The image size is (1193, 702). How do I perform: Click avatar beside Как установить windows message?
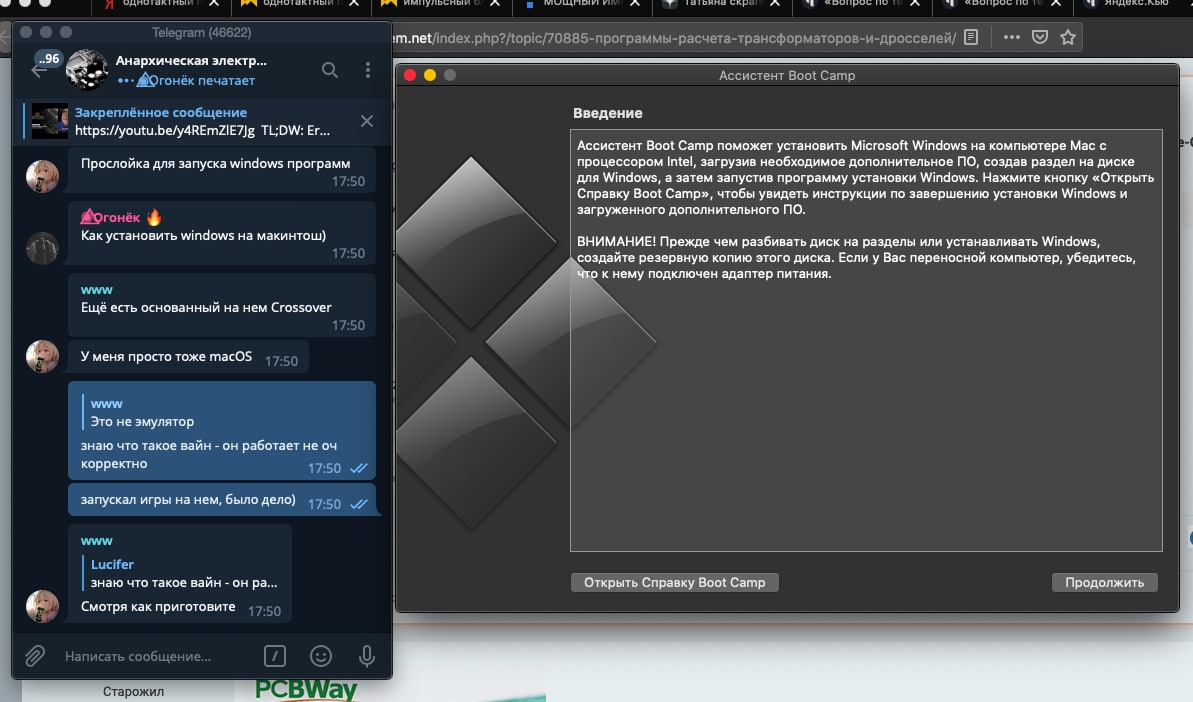[x=43, y=249]
